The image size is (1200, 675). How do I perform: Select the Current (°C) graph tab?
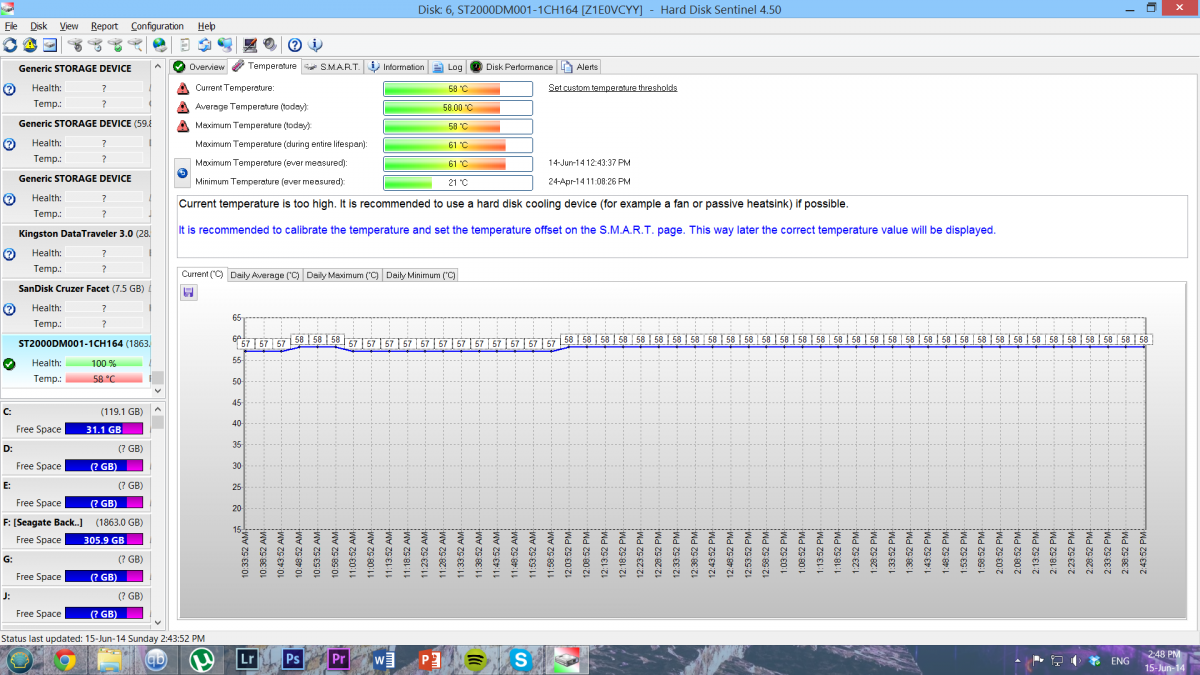(x=202, y=274)
